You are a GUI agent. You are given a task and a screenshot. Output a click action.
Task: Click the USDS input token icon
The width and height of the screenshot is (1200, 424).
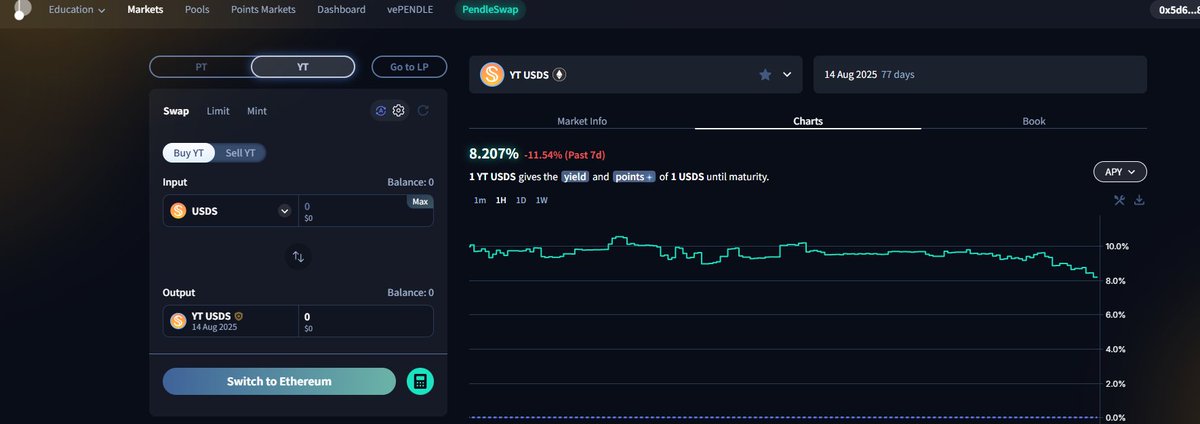pos(178,211)
